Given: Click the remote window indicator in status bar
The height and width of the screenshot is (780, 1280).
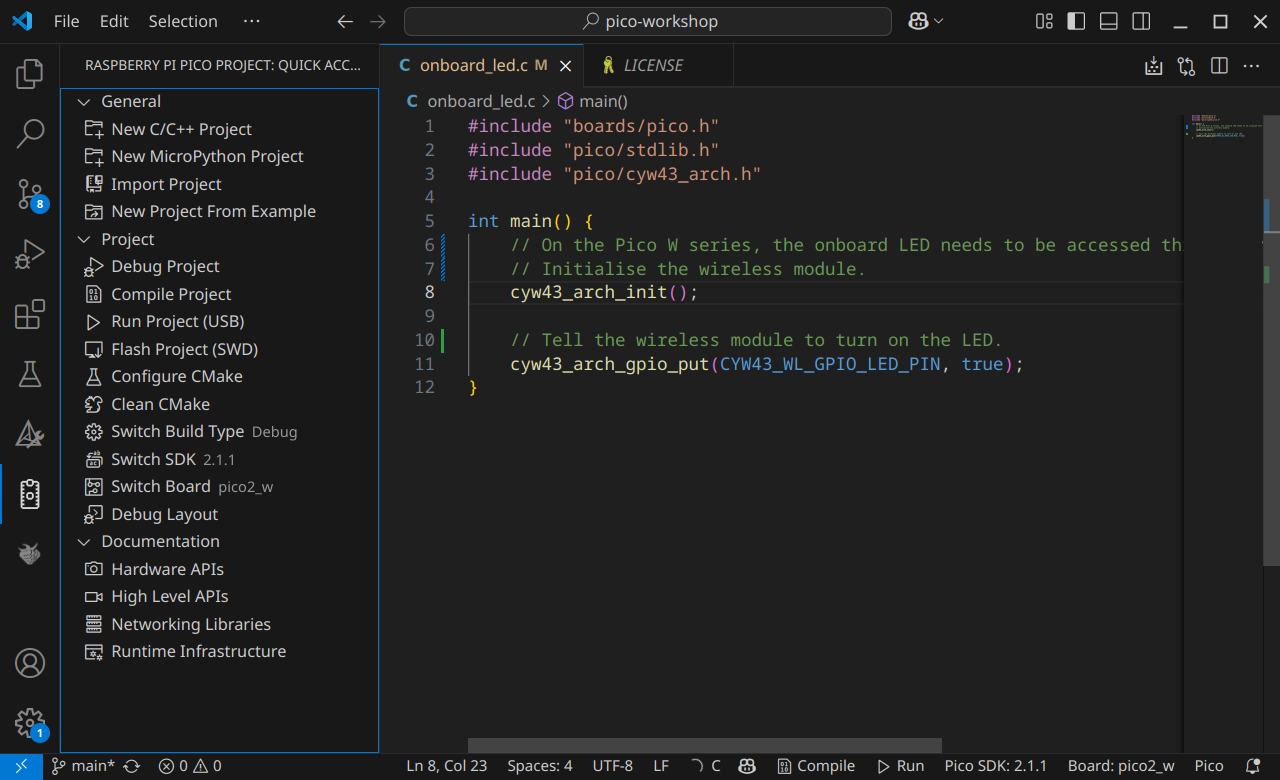Looking at the screenshot, I should coord(21,766).
